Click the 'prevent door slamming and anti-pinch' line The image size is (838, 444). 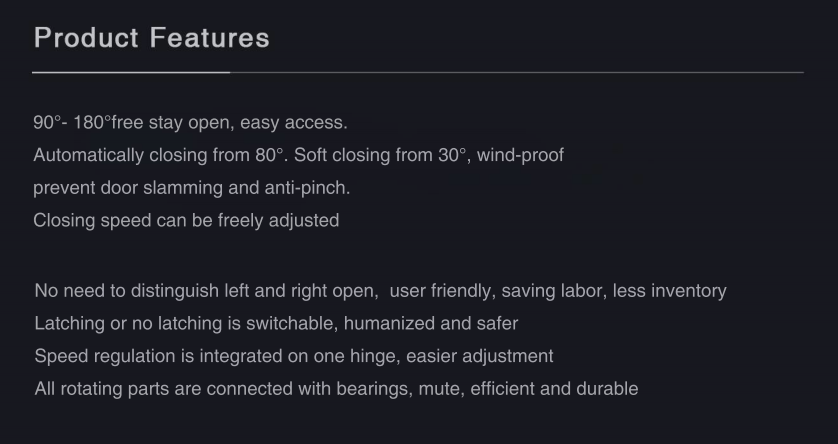191,188
